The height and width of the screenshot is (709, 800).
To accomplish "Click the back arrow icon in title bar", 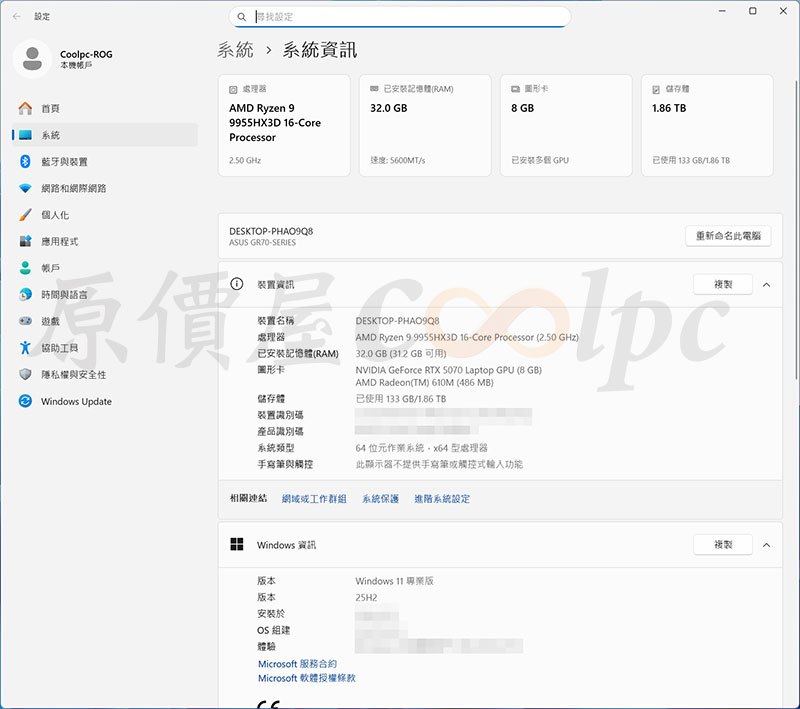I will [16, 17].
